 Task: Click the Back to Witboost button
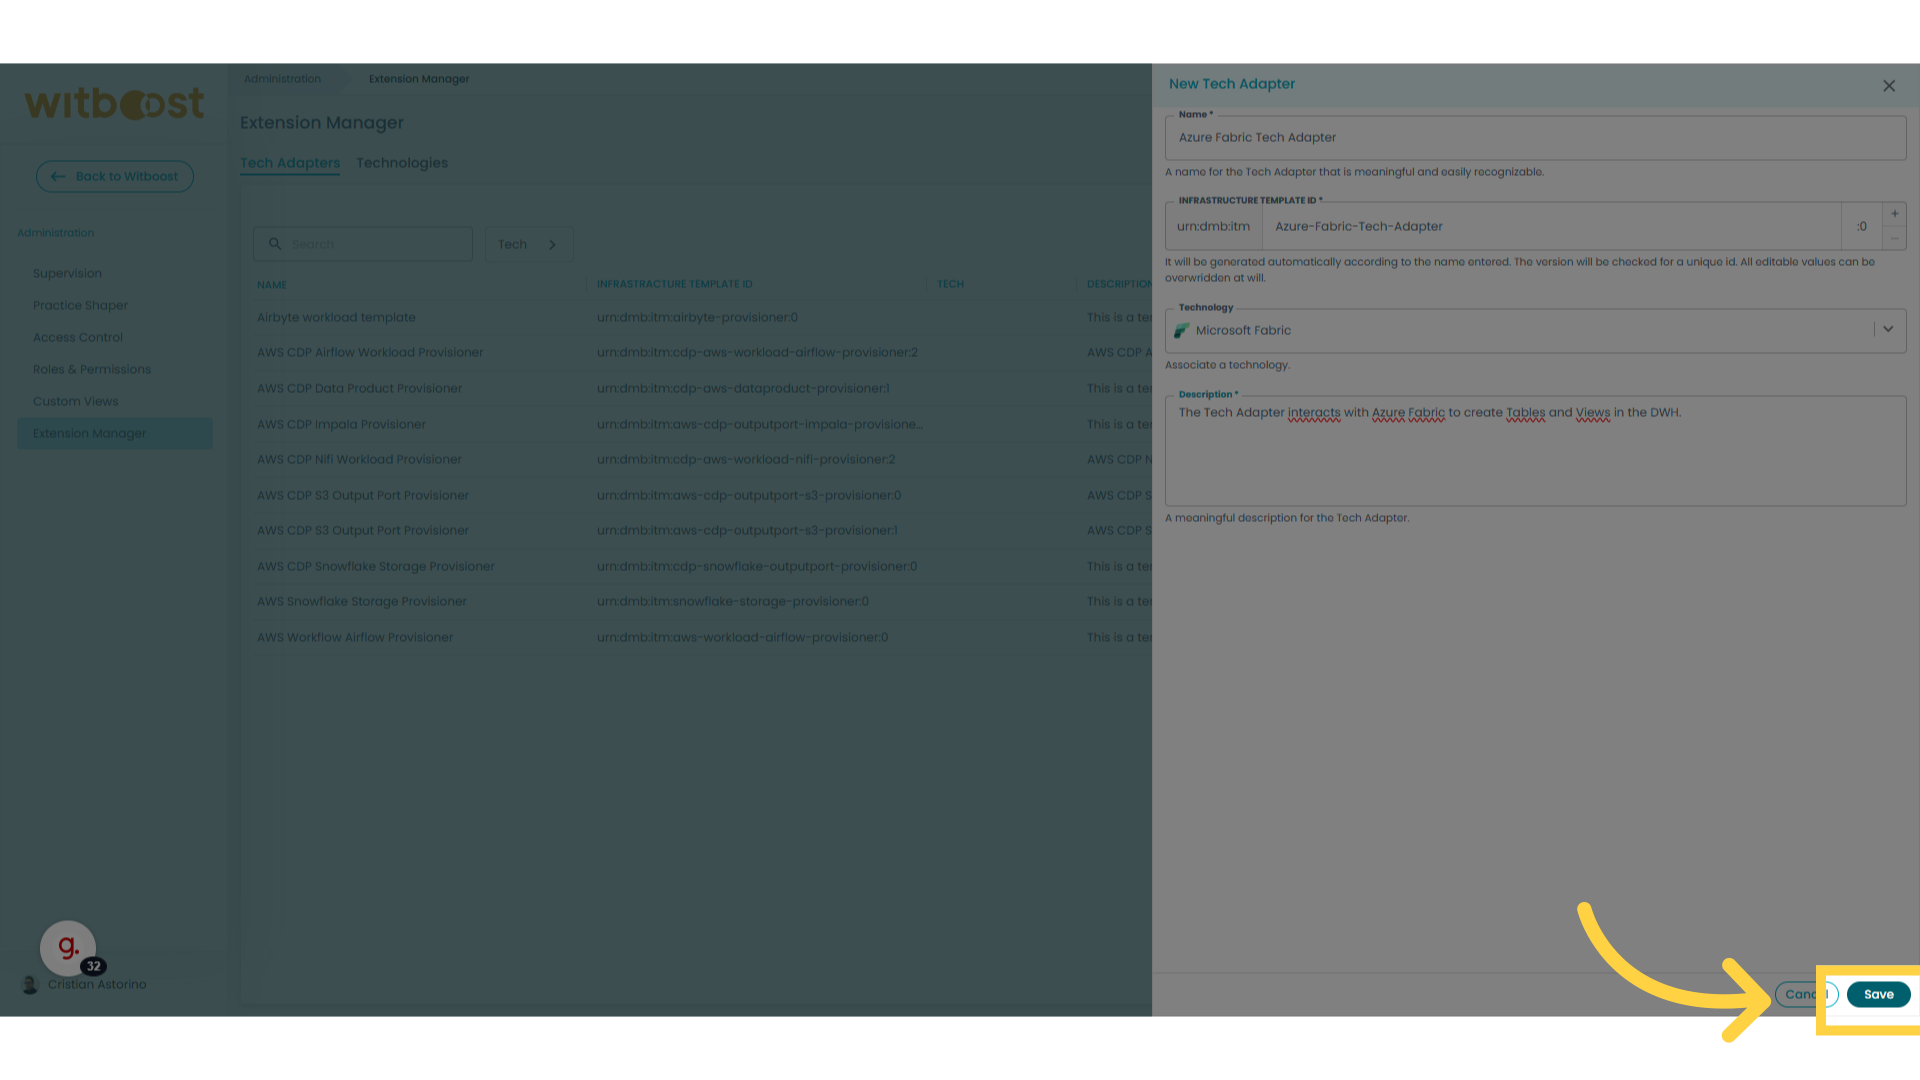pyautogui.click(x=115, y=176)
